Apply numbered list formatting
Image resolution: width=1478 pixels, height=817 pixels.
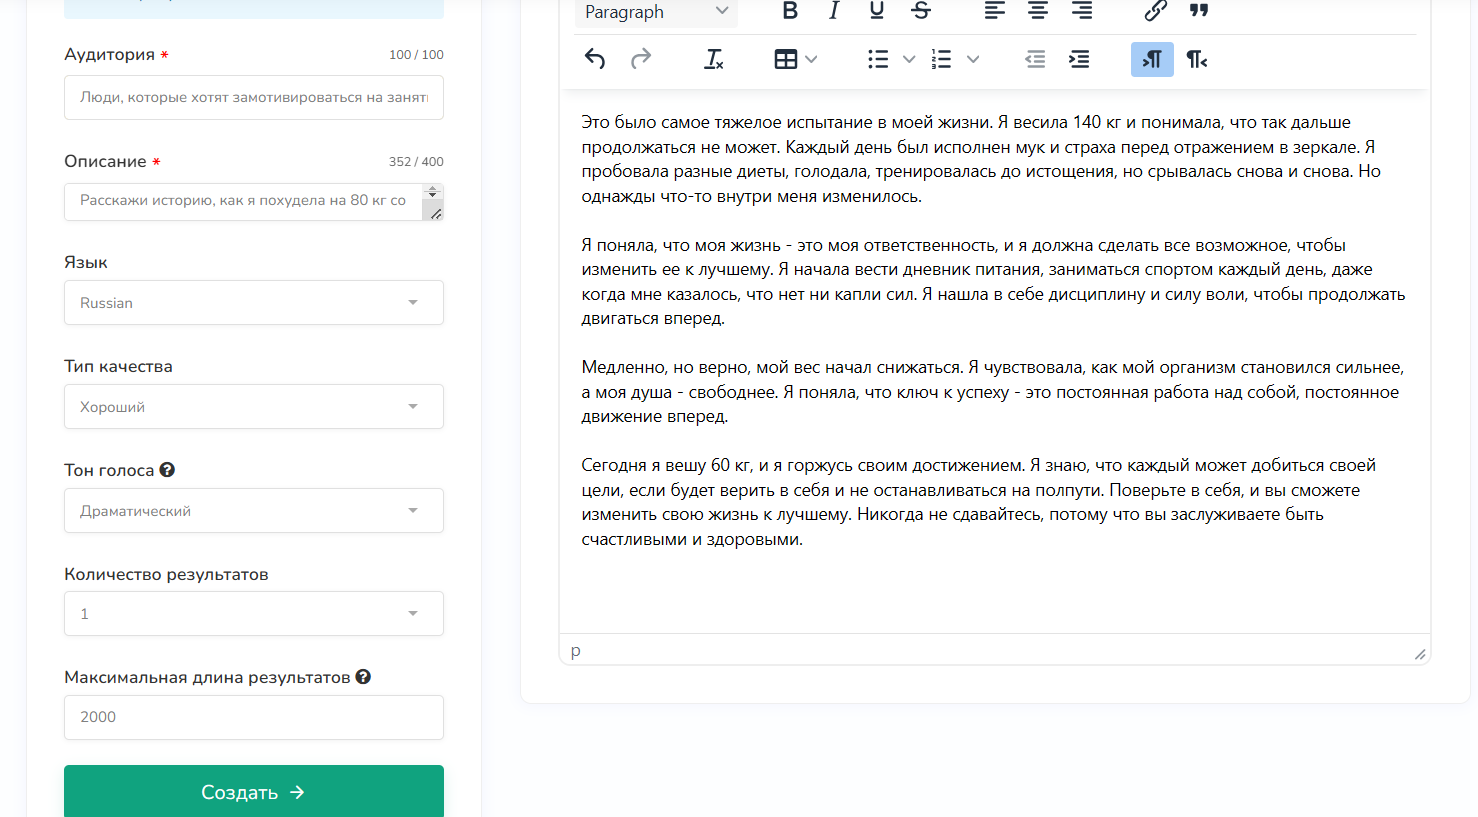point(941,59)
